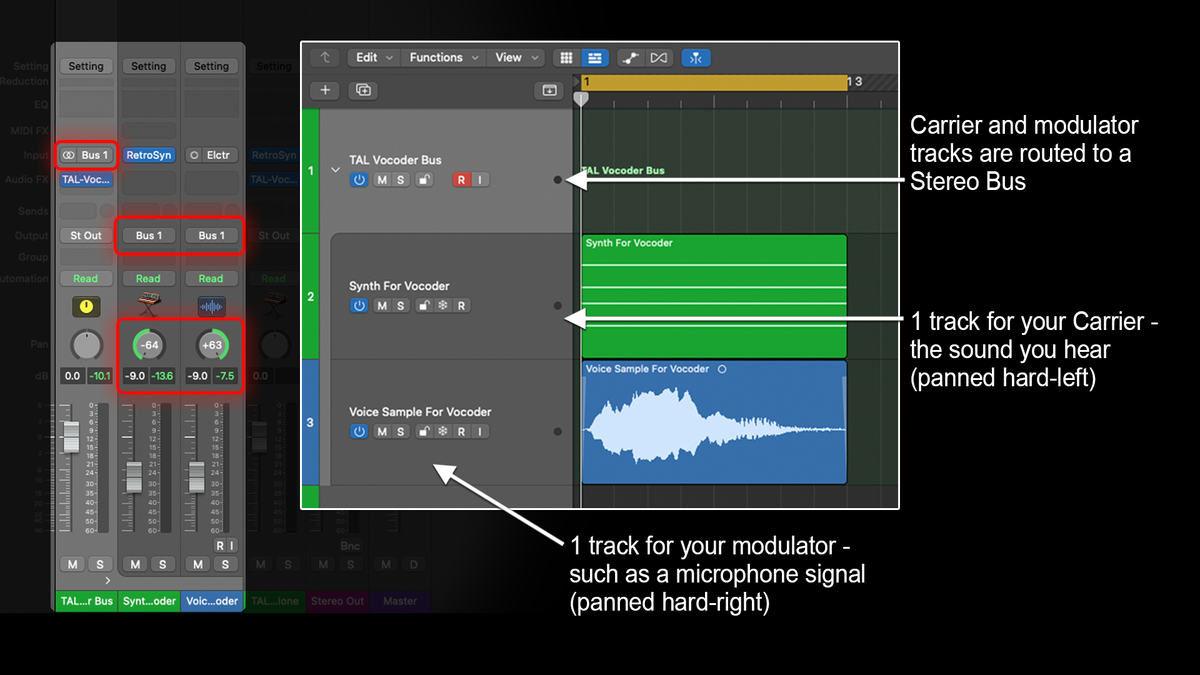Click the blue snap icon in the toolbar
The width and height of the screenshot is (1200, 675).
[x=695, y=57]
